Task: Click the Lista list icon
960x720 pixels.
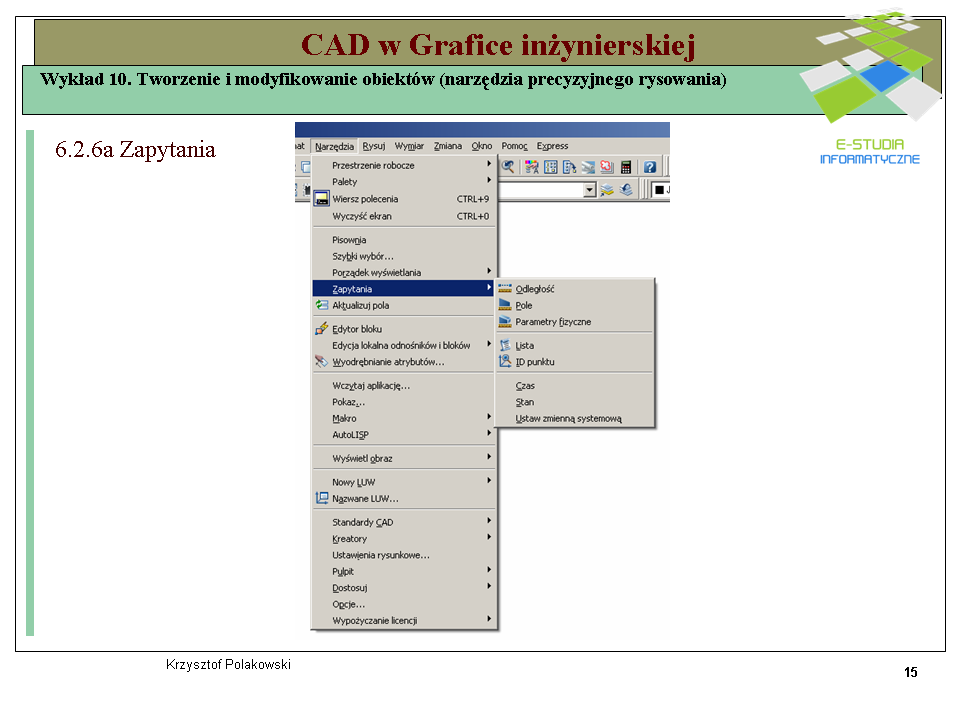Action: point(505,346)
